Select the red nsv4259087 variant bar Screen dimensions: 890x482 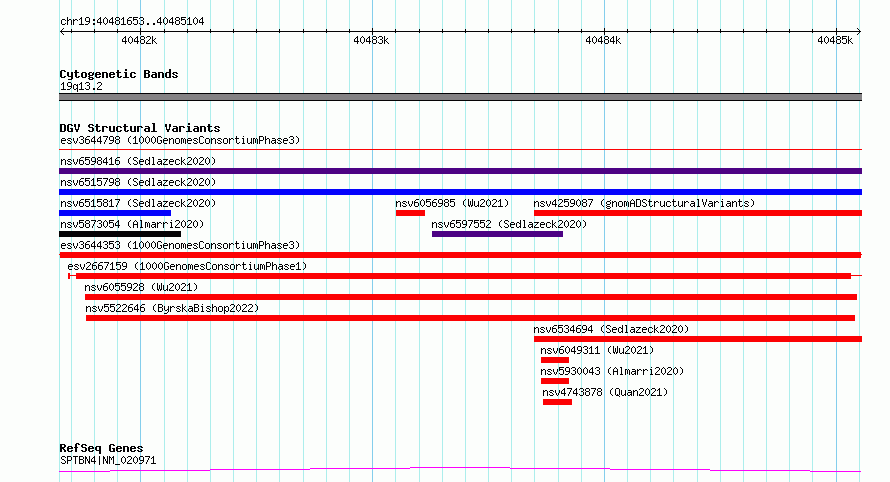coord(698,213)
